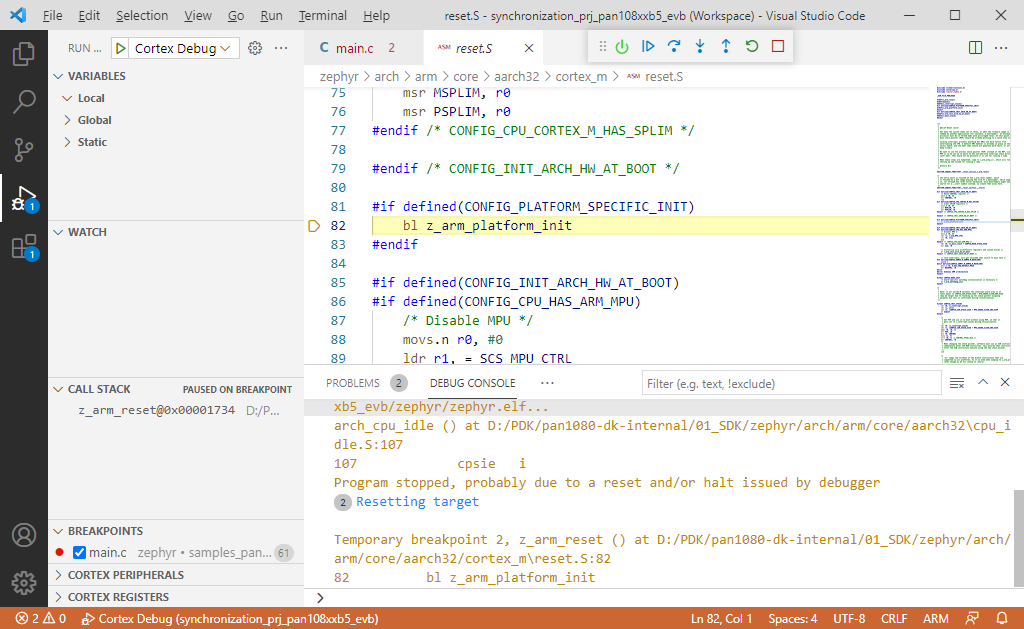1024x629 pixels.
Task: Click errors and warnings count in status bar
Action: pyautogui.click(x=40, y=618)
